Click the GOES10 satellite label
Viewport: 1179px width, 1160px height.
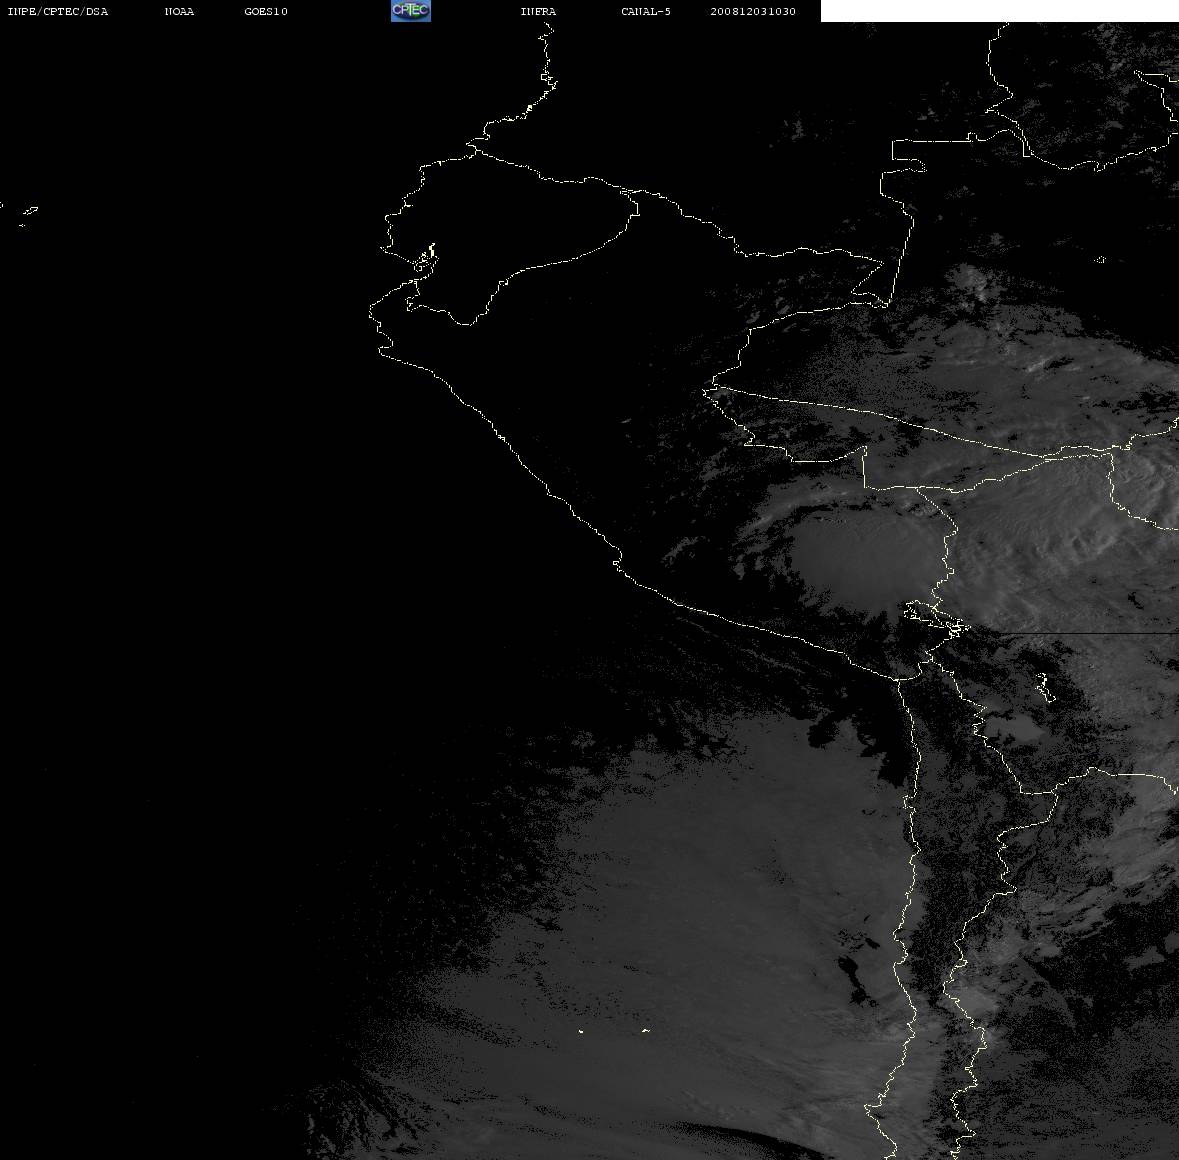[x=266, y=11]
